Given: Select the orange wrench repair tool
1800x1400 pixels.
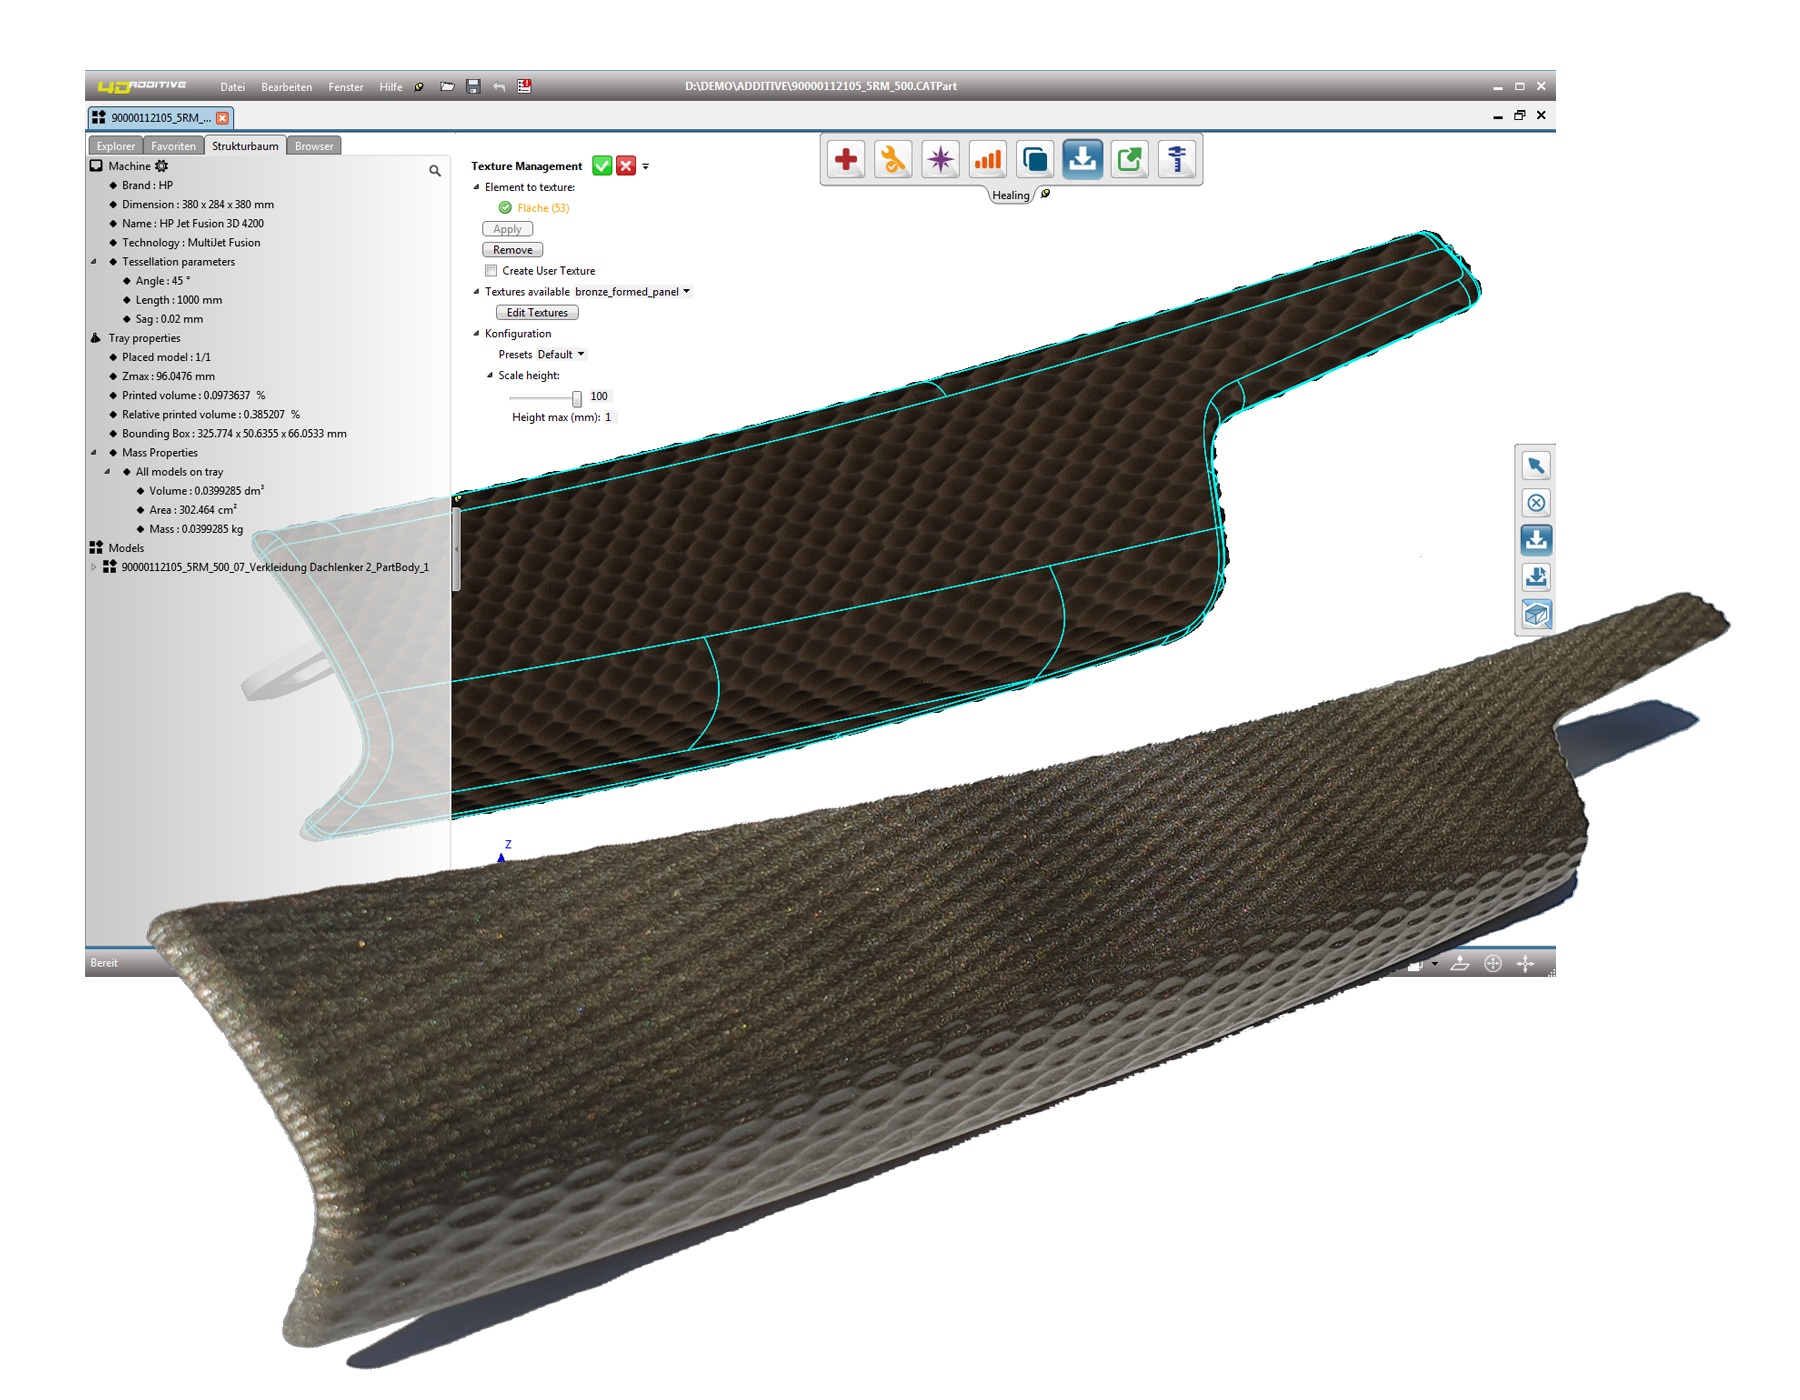Looking at the screenshot, I should pos(893,160).
